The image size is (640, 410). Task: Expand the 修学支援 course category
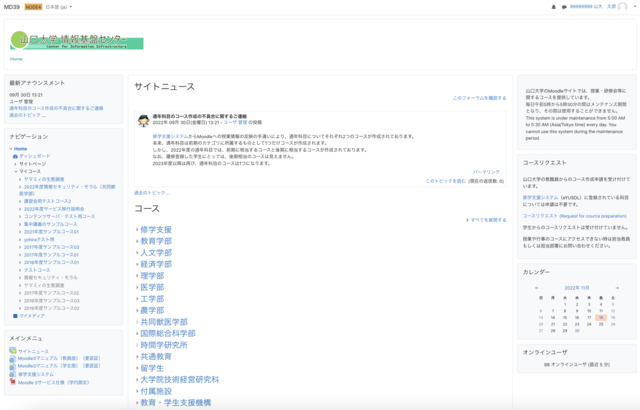click(137, 230)
